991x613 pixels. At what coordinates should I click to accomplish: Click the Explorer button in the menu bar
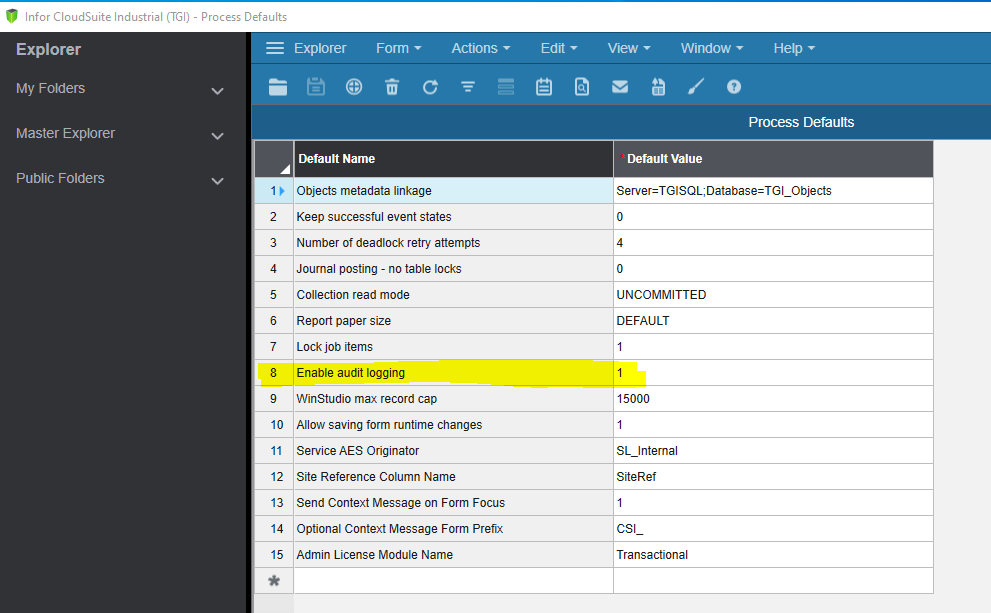pos(320,48)
